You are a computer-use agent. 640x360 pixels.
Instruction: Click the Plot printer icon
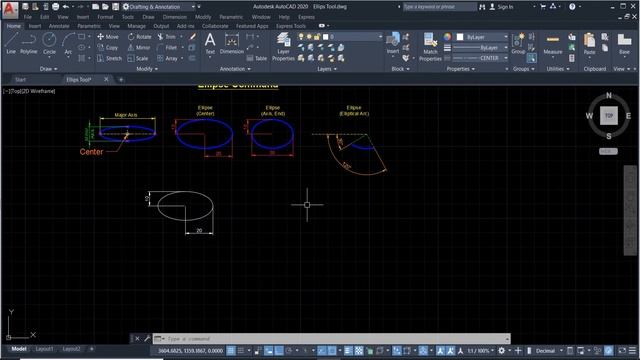tap(56, 7)
